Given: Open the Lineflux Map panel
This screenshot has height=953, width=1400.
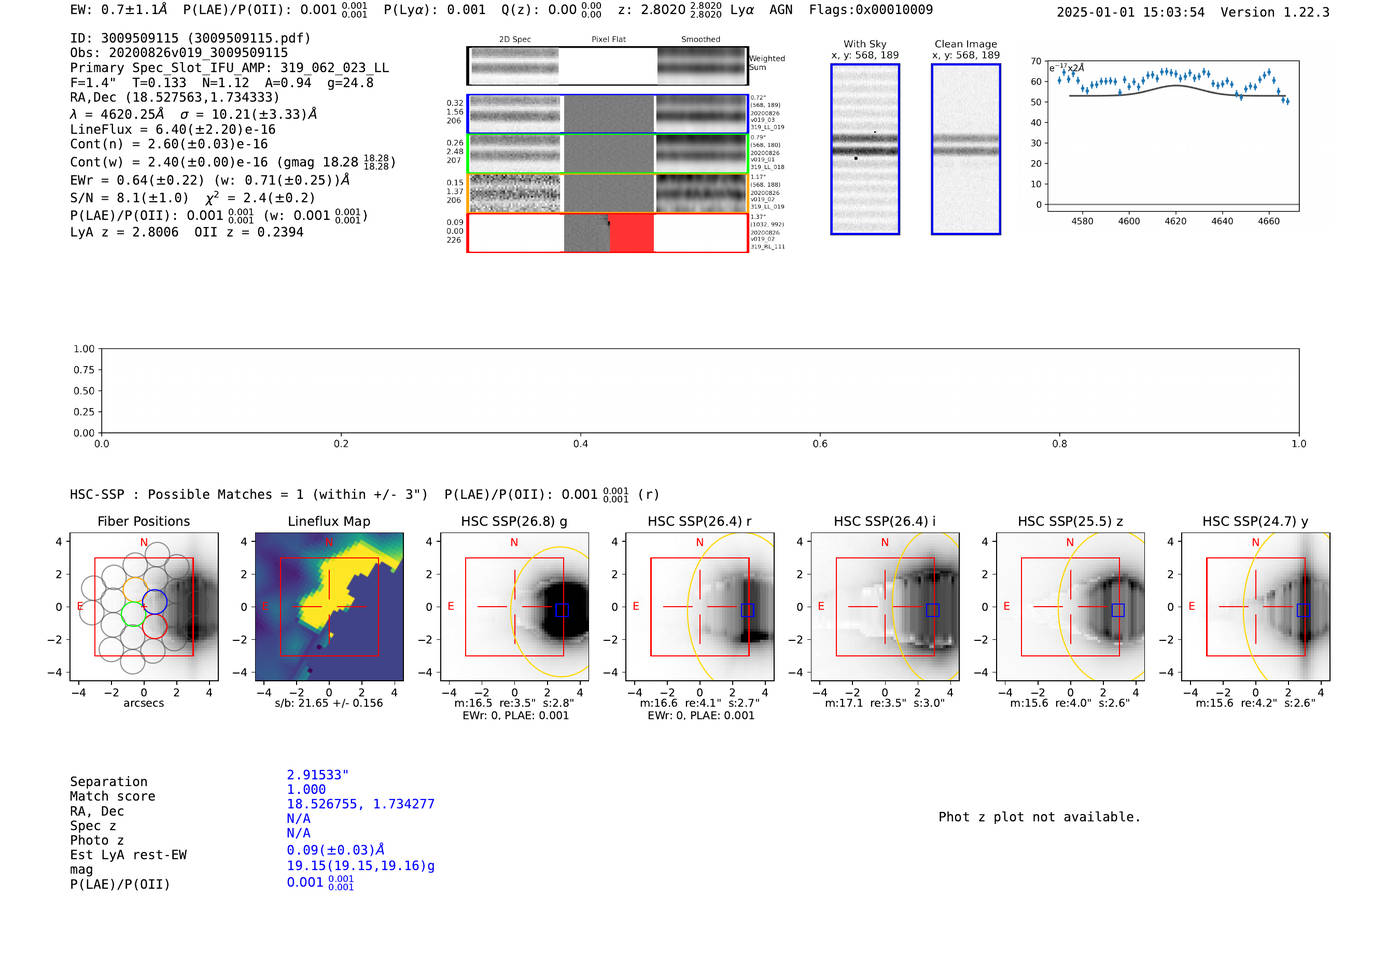Looking at the screenshot, I should [329, 607].
